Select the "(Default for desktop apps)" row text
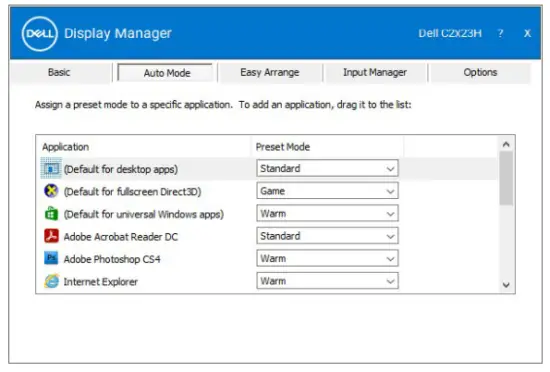Viewport: 550px width, 372px height. pos(121,169)
